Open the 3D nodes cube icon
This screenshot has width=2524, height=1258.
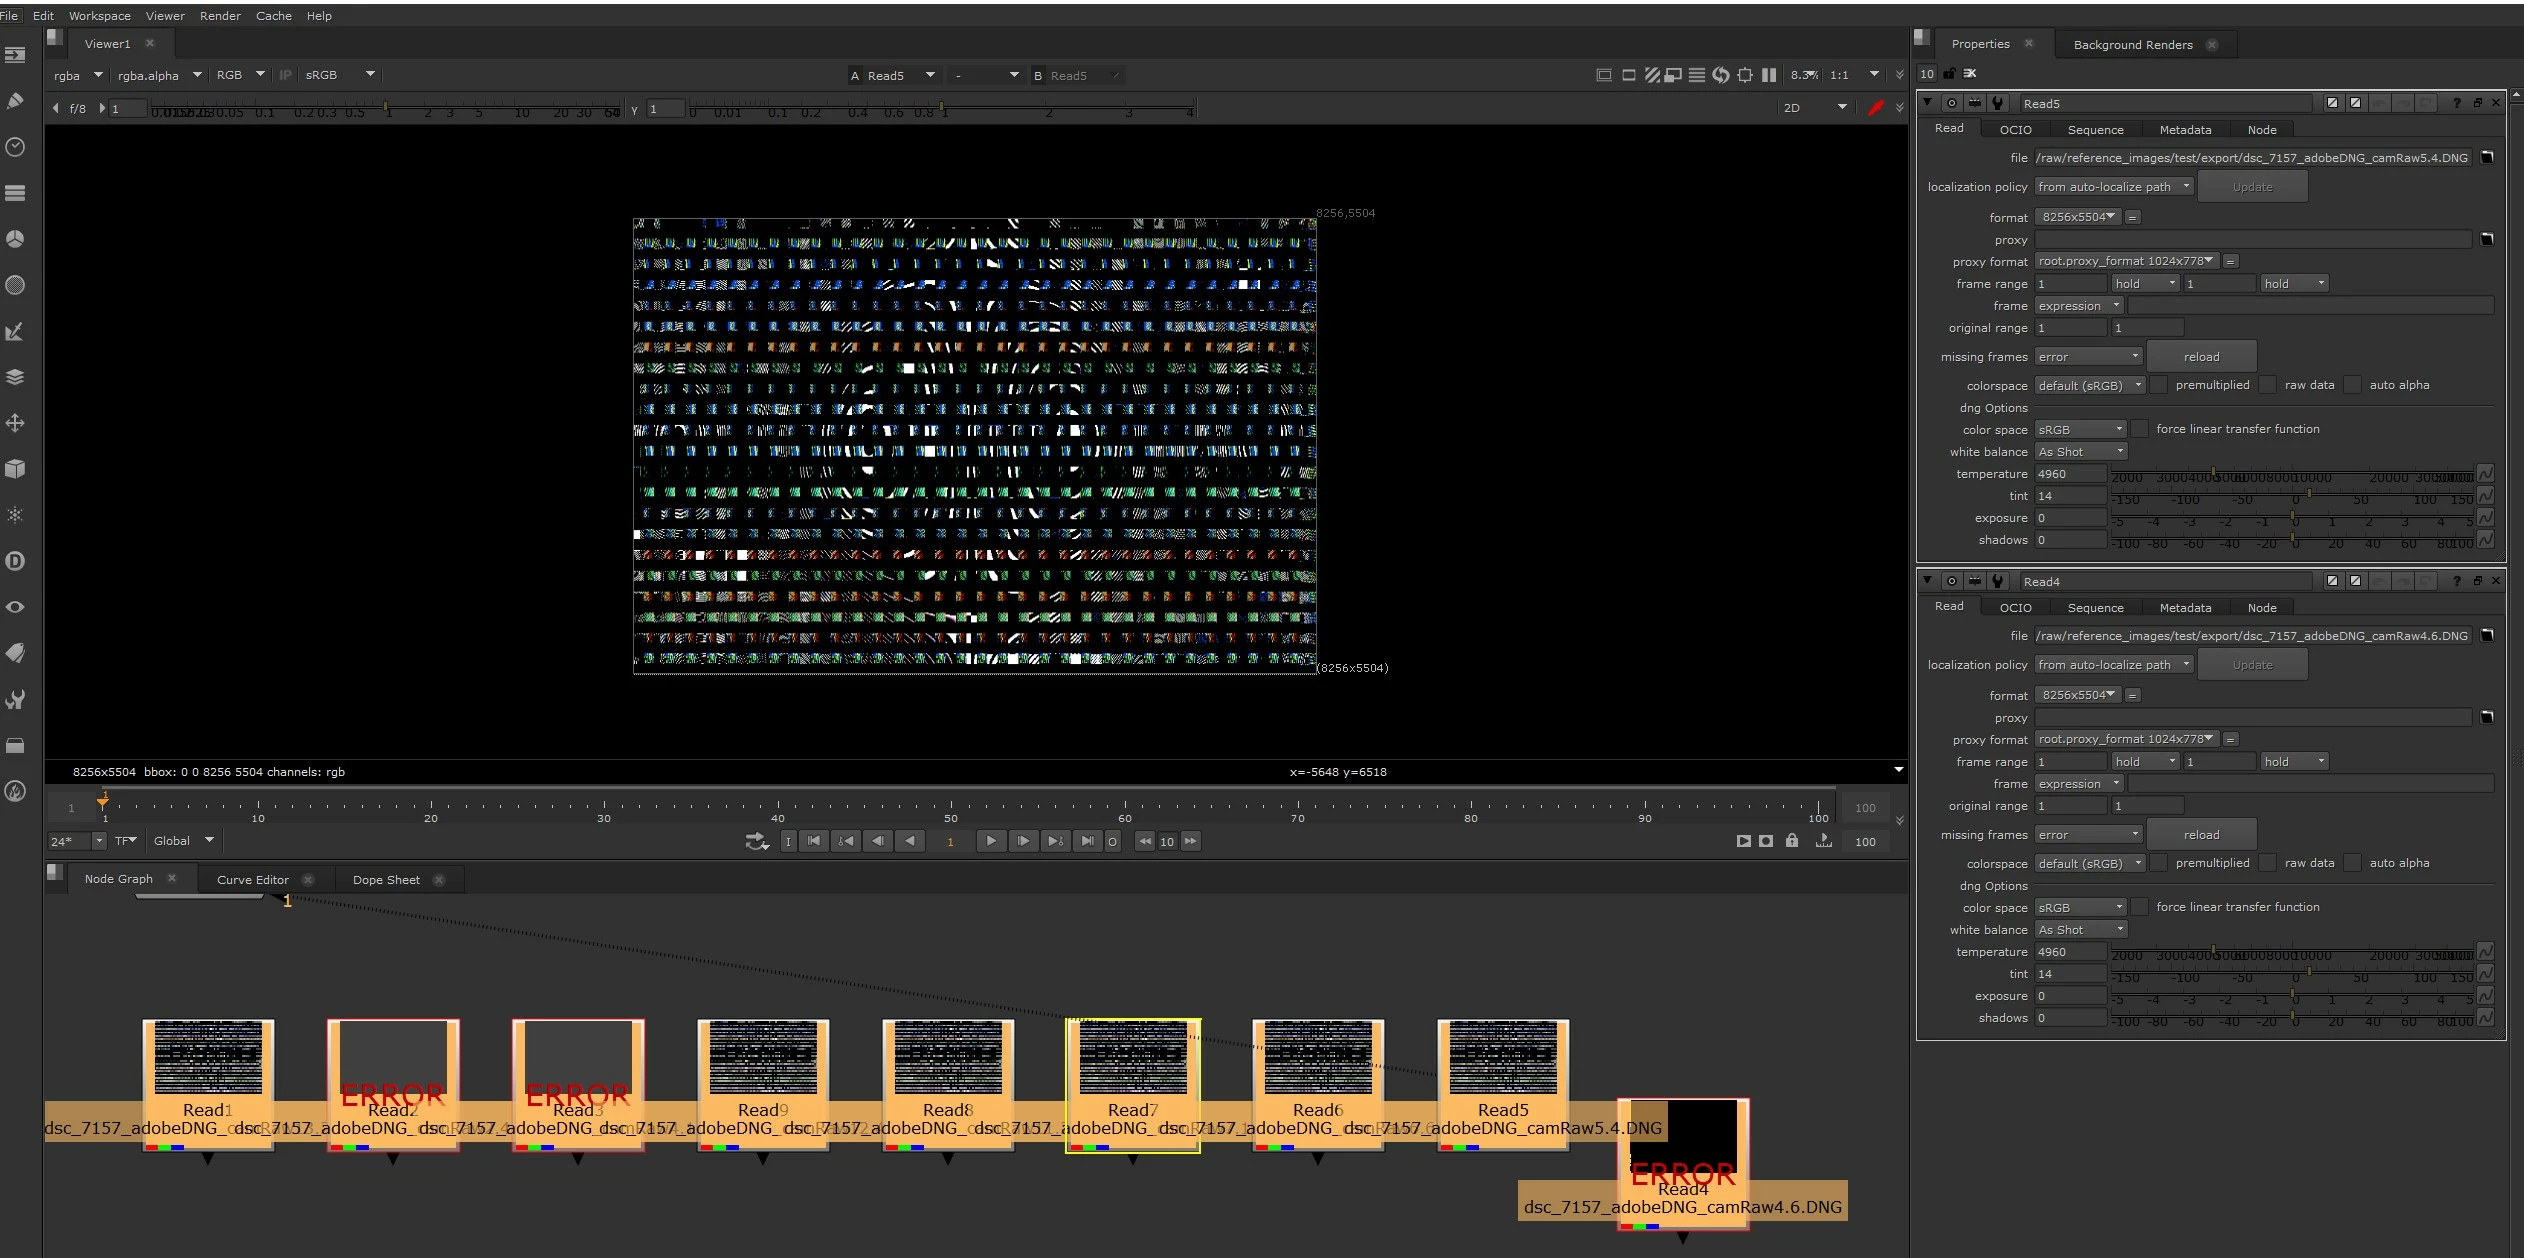tap(15, 469)
